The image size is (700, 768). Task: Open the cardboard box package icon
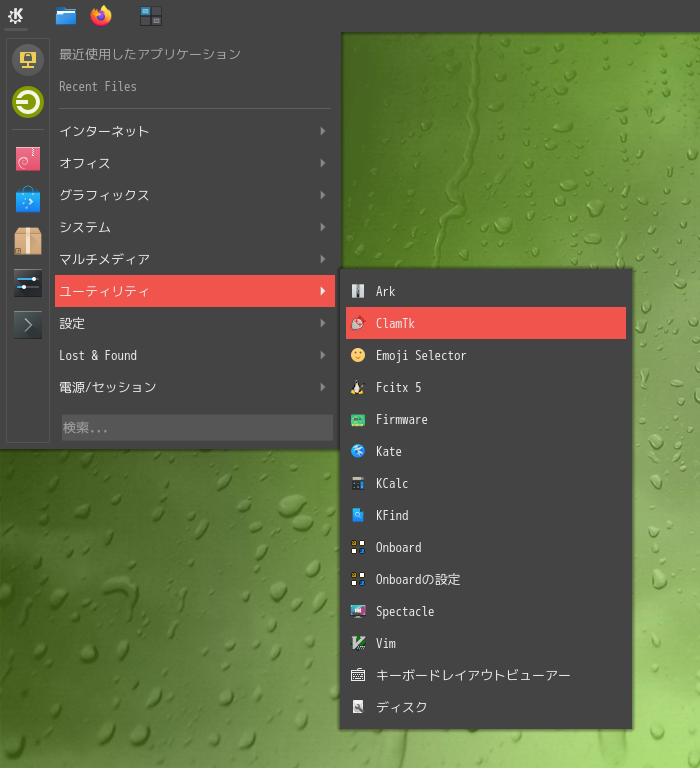[x=28, y=241]
